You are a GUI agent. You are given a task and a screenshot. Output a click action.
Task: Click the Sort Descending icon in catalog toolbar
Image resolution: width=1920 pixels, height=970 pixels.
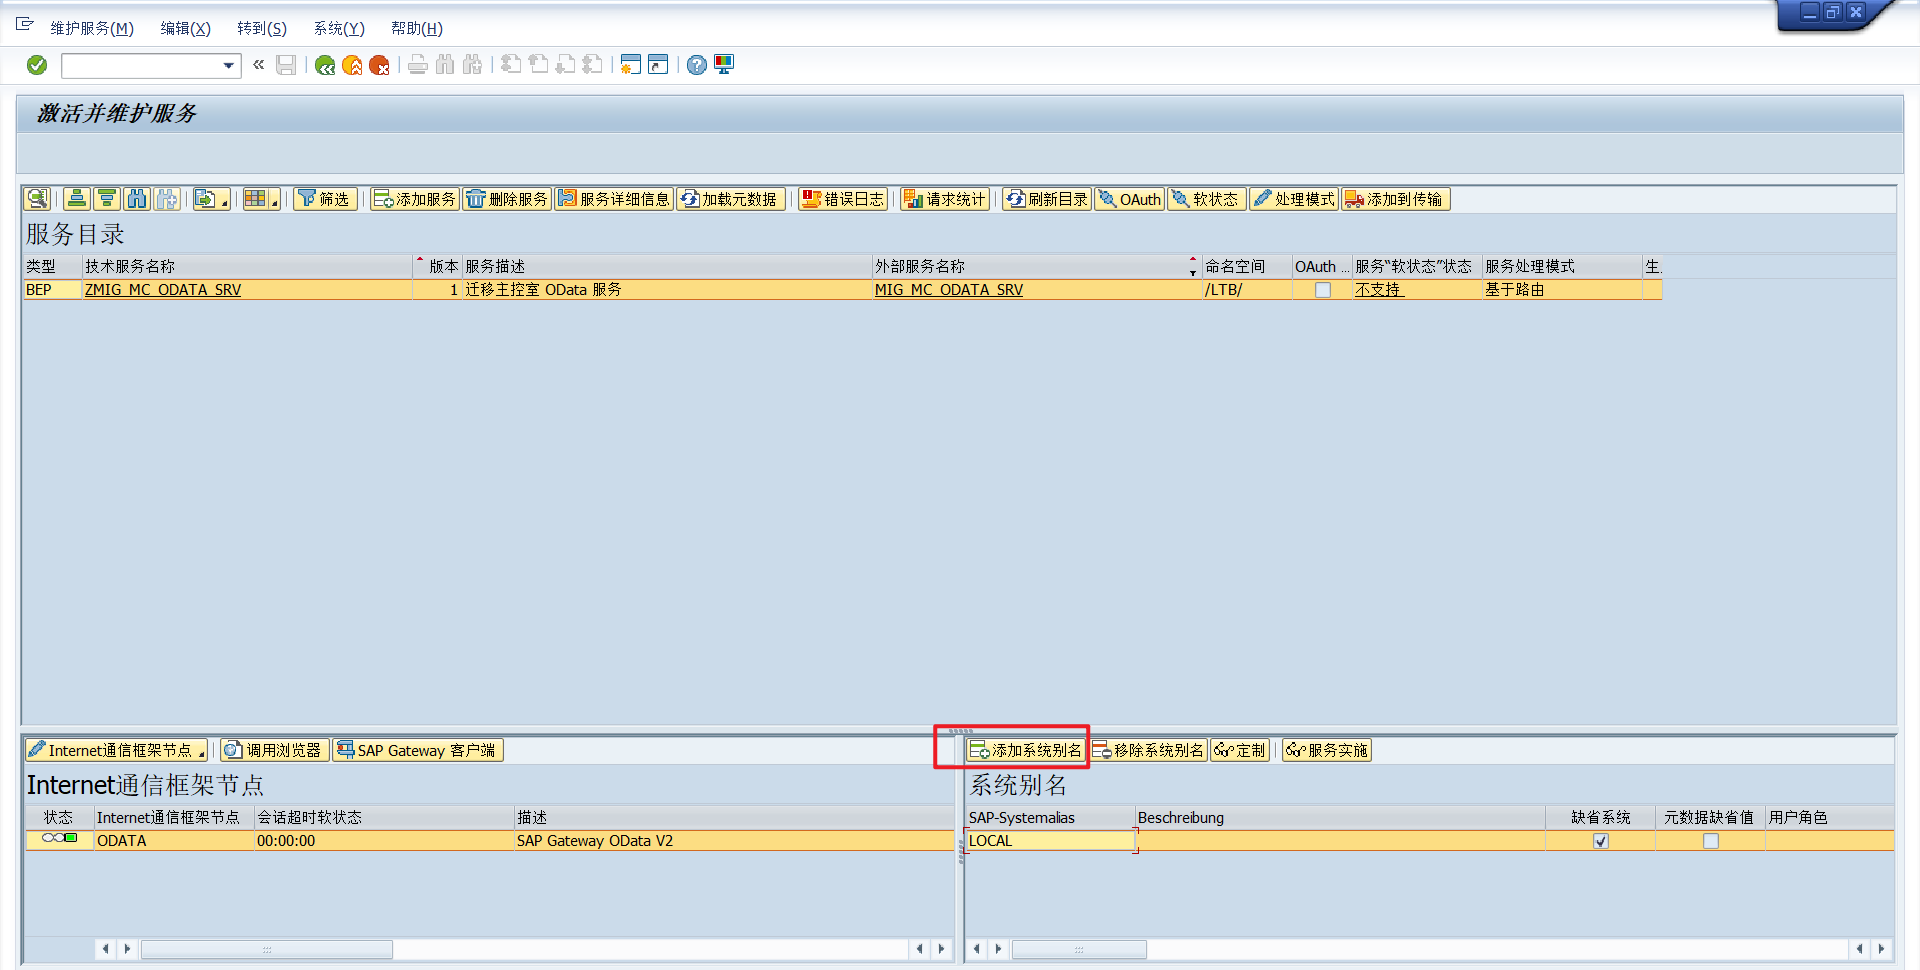(107, 199)
